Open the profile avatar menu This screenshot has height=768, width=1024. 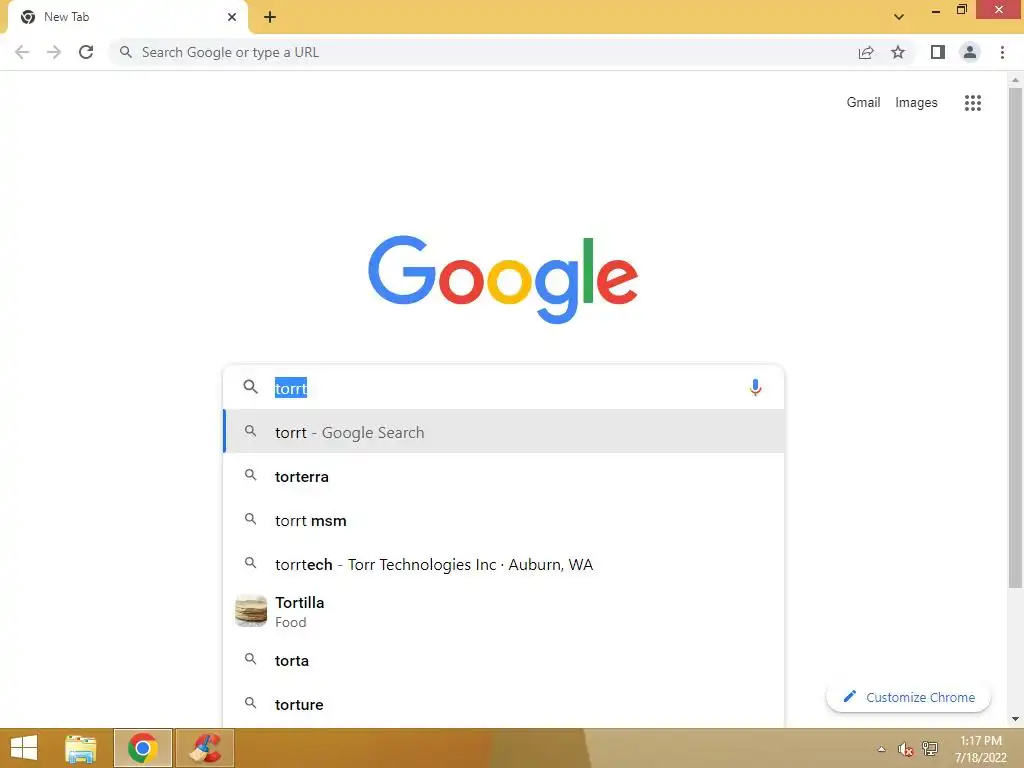[x=970, y=52]
